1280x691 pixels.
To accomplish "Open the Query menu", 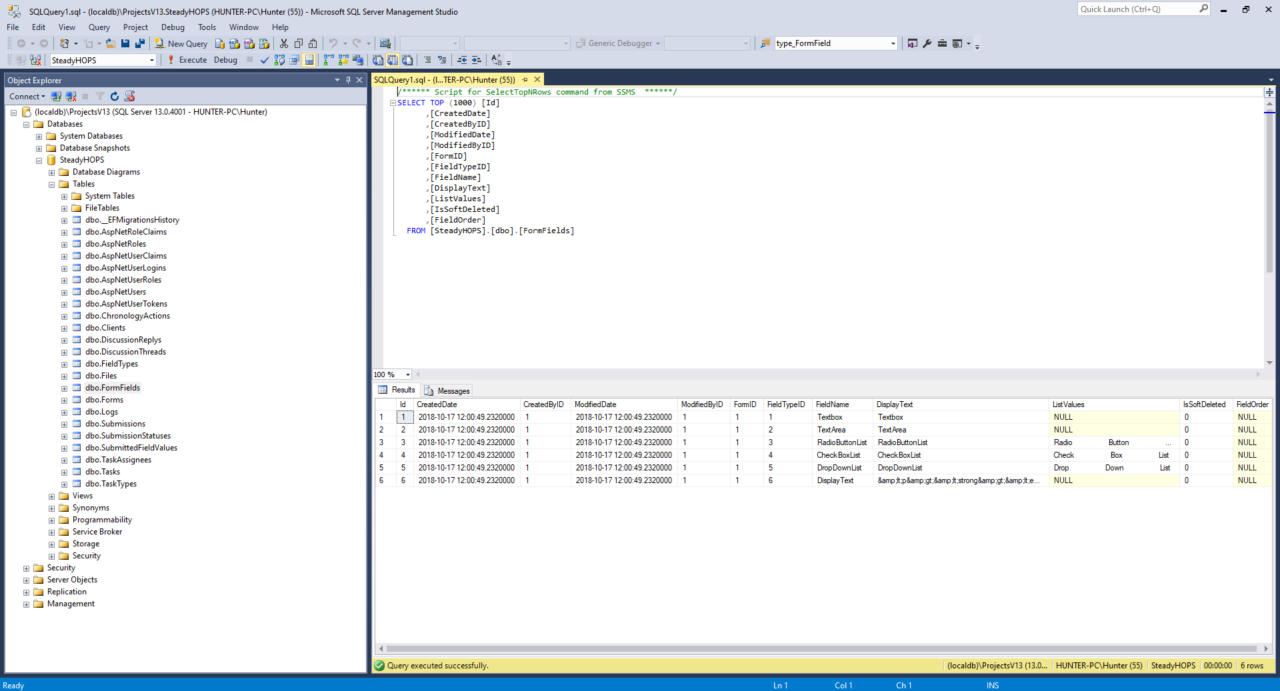I will [x=97, y=27].
